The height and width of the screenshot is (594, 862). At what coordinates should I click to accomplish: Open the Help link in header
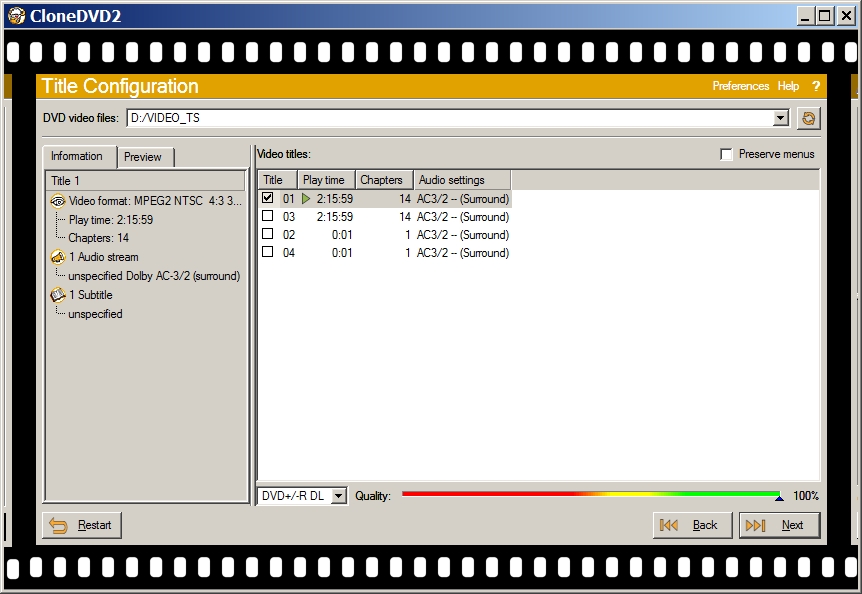click(x=788, y=86)
